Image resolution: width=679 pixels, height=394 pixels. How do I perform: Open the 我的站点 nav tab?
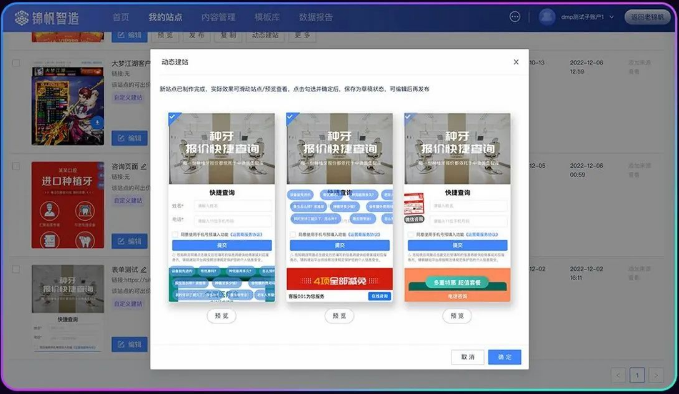pos(165,17)
